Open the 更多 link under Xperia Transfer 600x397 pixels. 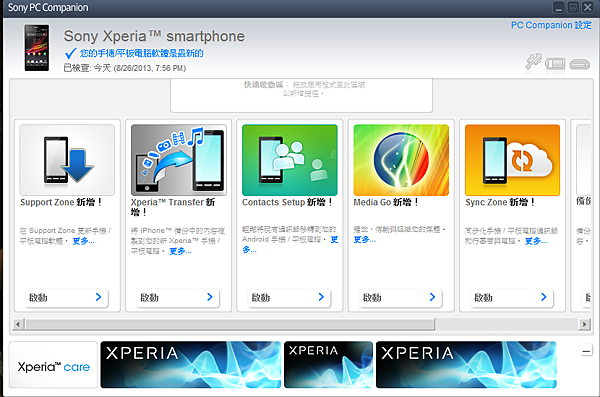[x=180, y=251]
